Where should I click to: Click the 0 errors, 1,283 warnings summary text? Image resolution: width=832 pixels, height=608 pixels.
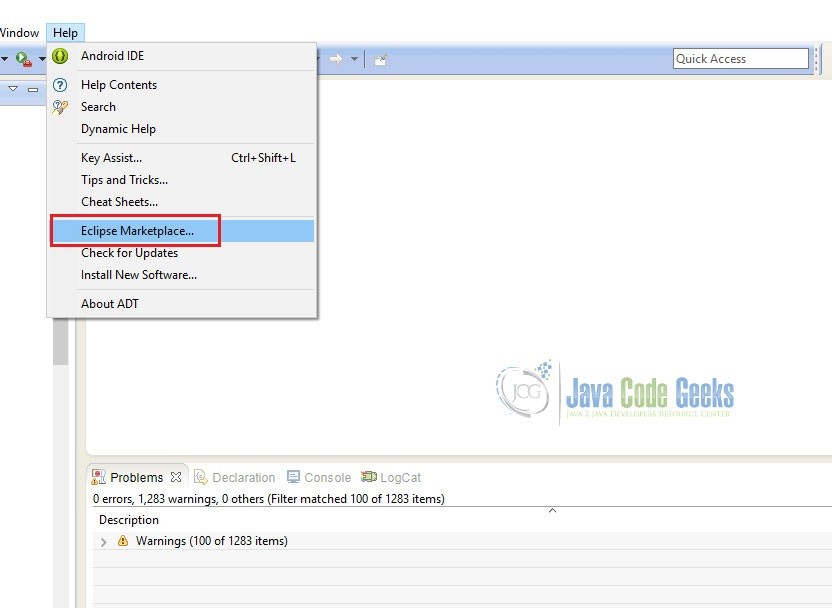click(x=268, y=499)
